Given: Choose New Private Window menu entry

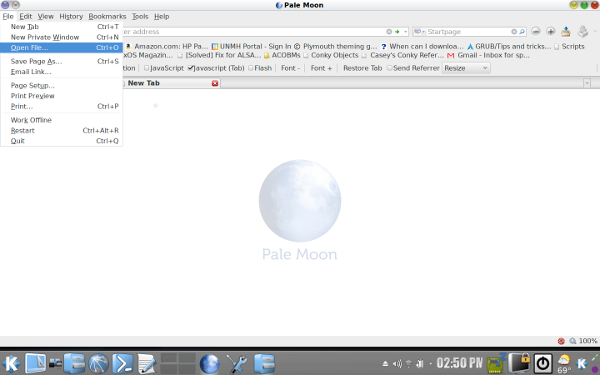Looking at the screenshot, I should [x=61, y=37].
